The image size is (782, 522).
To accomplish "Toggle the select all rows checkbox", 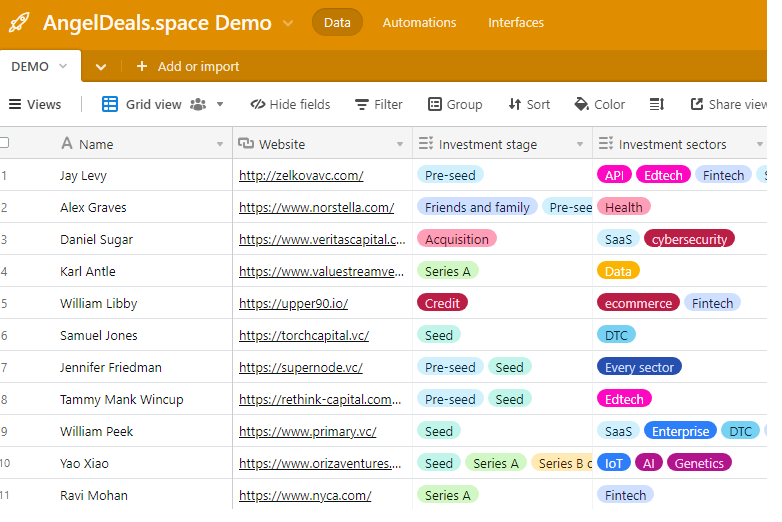I will pos(4,143).
